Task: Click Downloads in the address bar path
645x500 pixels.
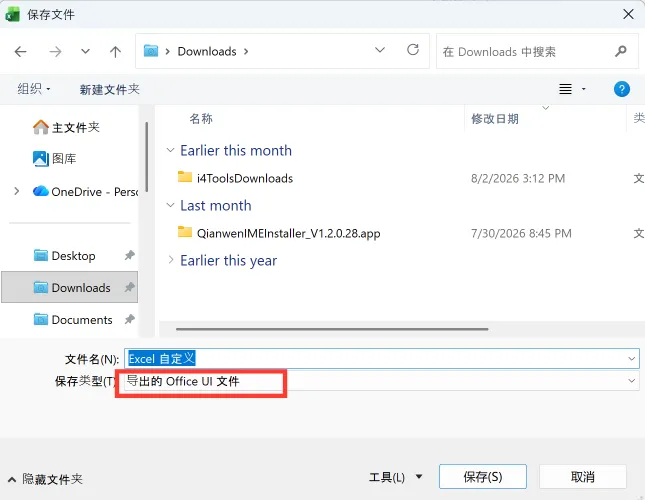Action: 207,51
